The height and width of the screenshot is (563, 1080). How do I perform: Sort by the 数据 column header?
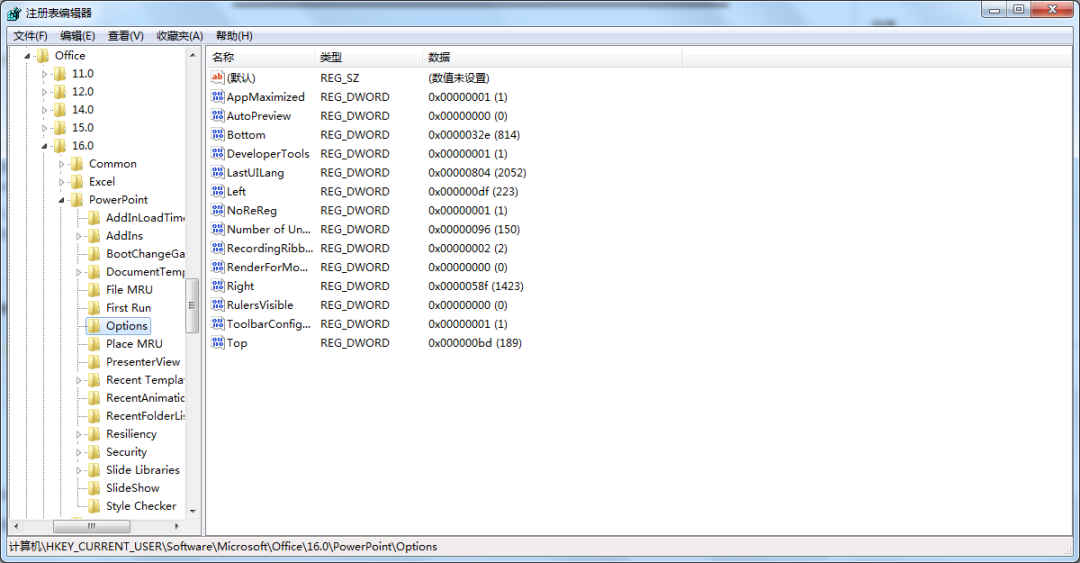(x=552, y=57)
